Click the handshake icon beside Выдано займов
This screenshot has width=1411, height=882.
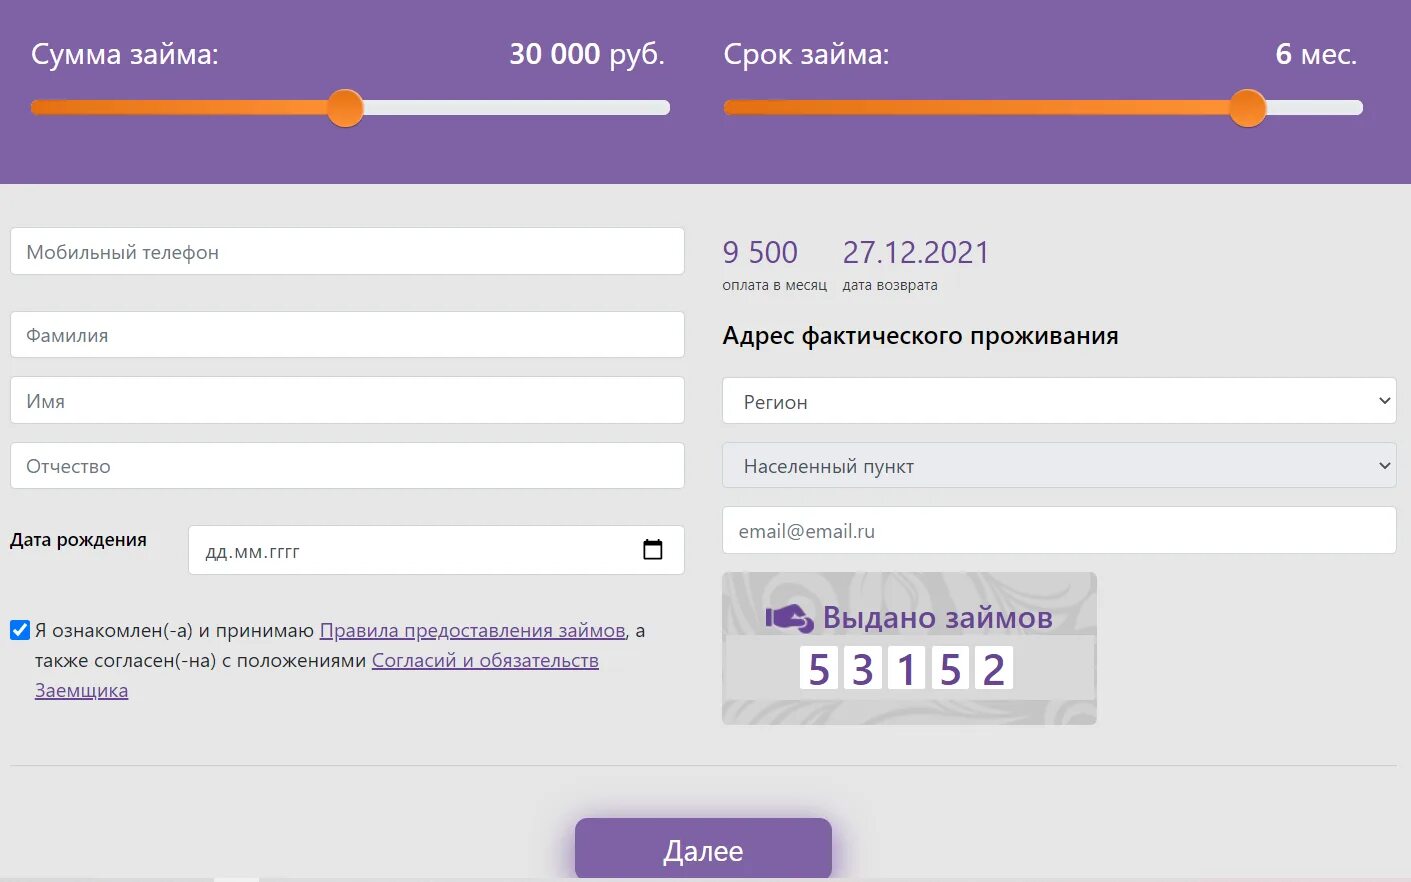[790, 618]
